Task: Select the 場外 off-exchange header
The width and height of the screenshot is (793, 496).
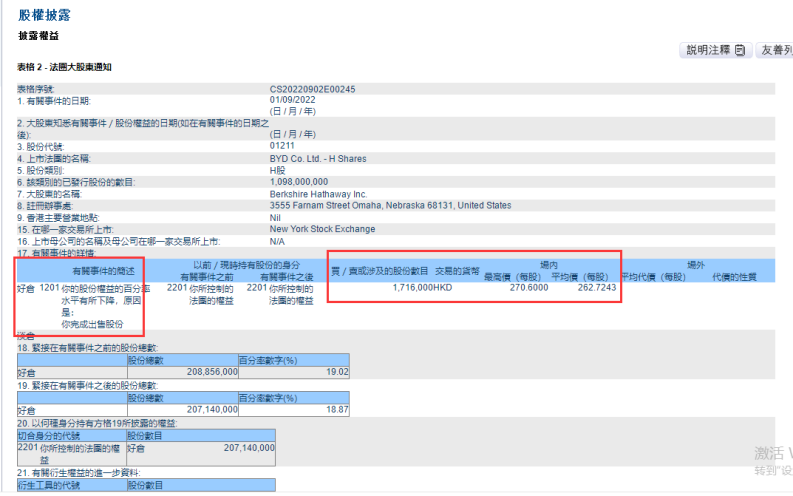Action: pos(696,265)
